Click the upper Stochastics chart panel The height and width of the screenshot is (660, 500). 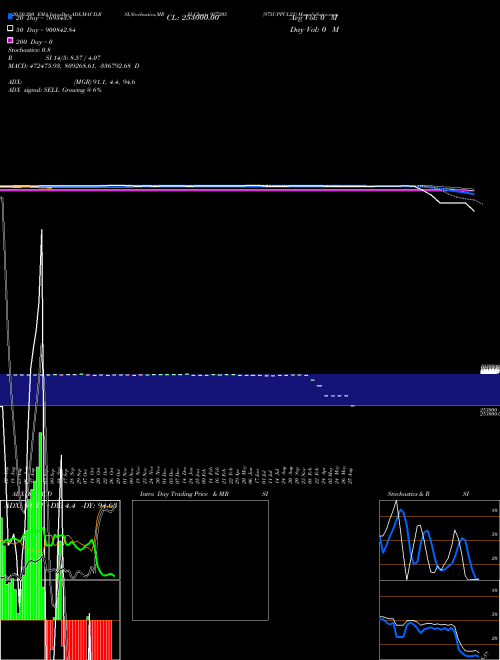439,540
